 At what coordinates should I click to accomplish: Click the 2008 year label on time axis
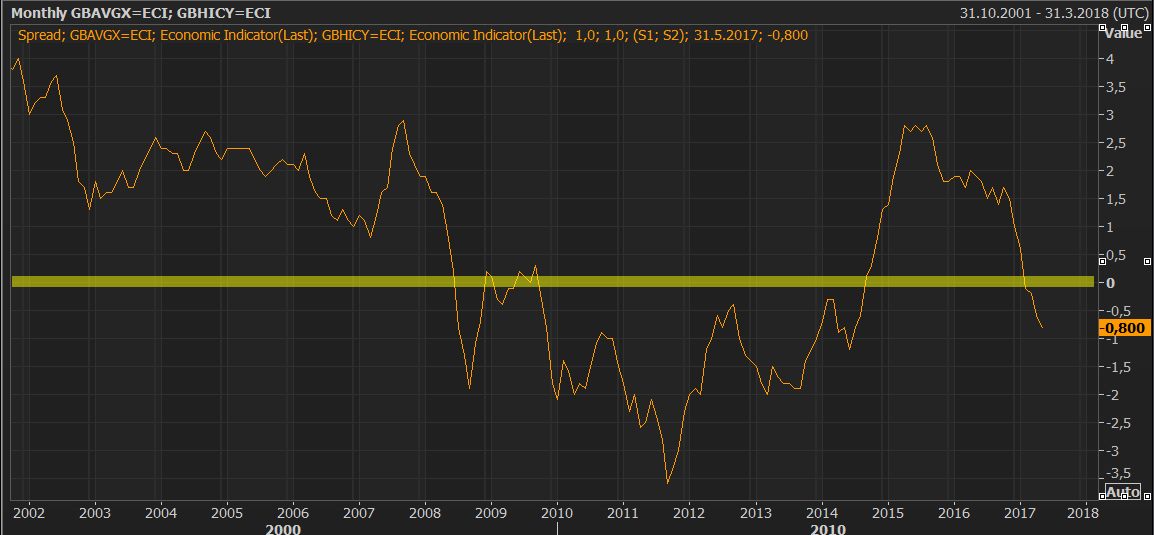[423, 512]
